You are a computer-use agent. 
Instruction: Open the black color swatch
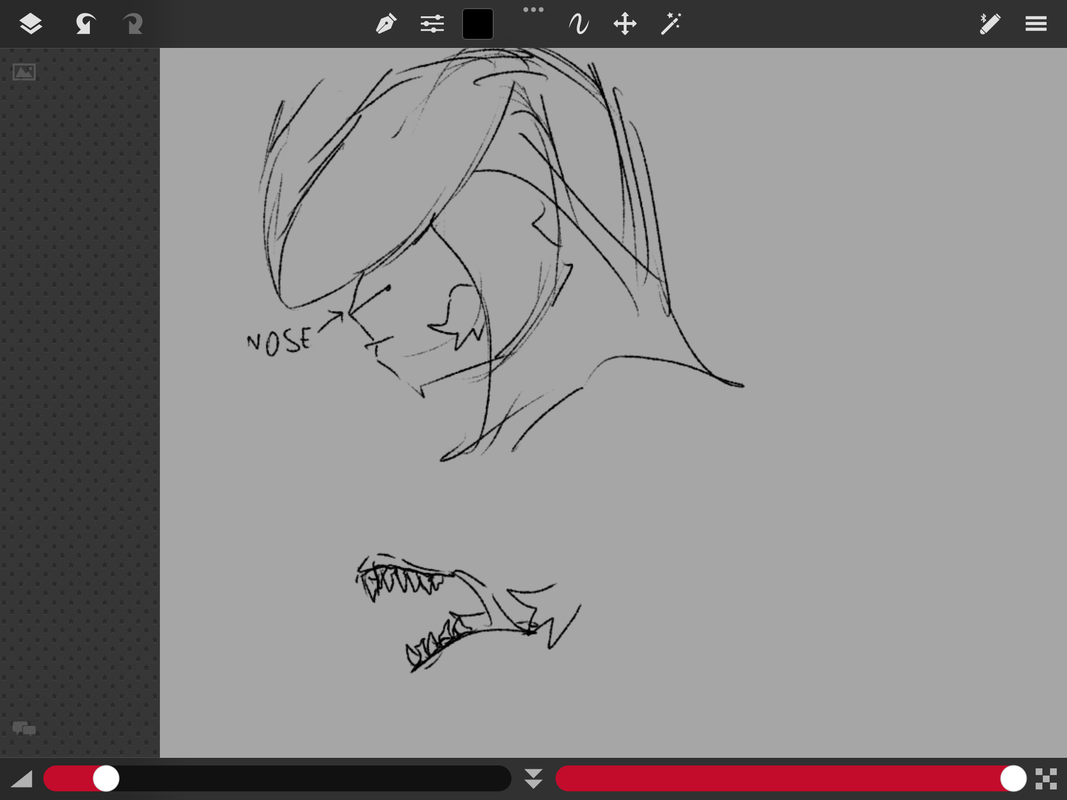(x=478, y=24)
